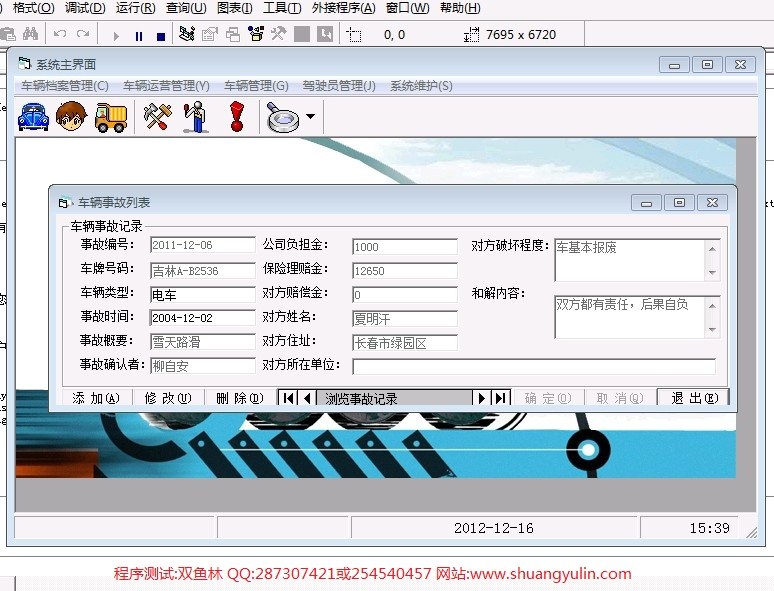Open the 驾驶员管理 menu
This screenshot has height=591, width=774.
(339, 86)
